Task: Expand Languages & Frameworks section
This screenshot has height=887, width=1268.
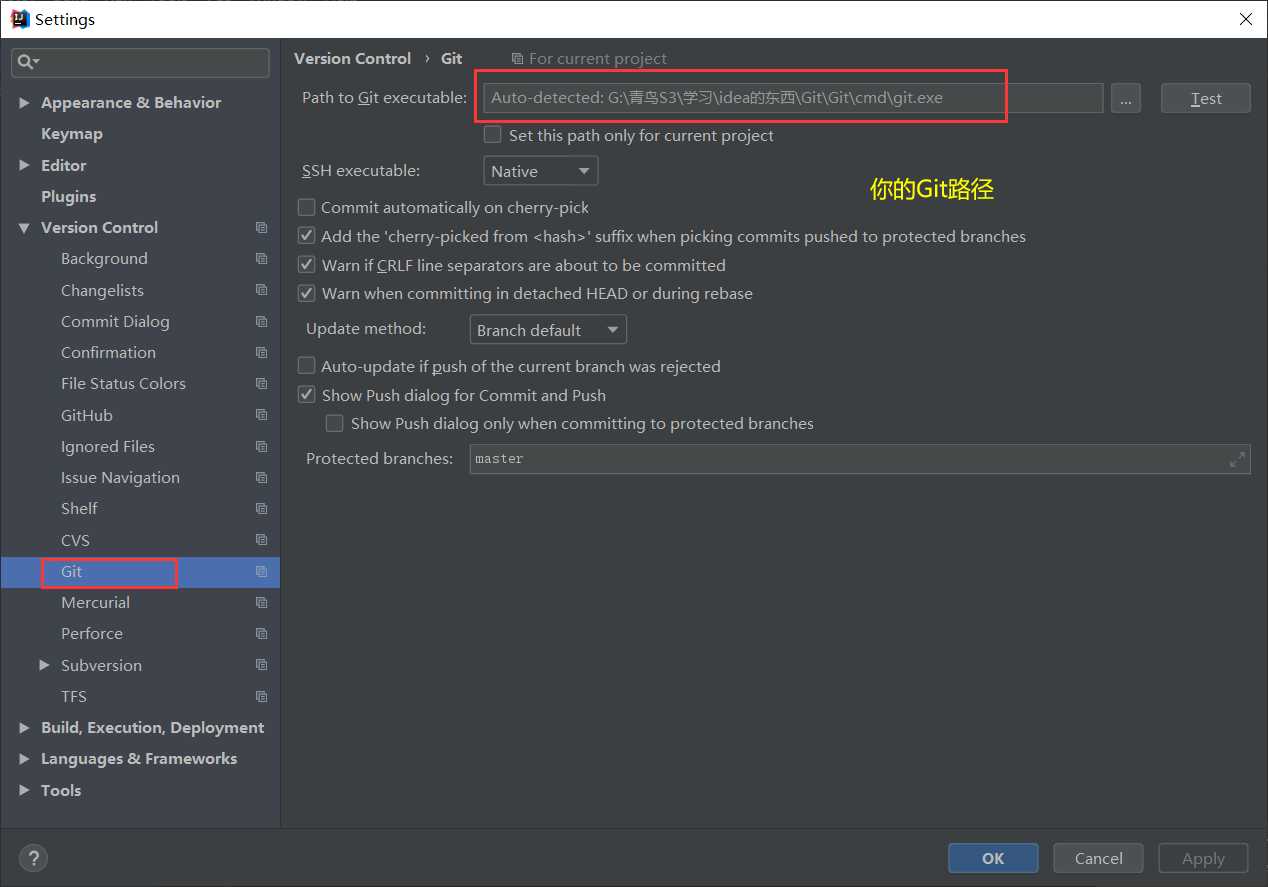Action: click(x=25, y=759)
